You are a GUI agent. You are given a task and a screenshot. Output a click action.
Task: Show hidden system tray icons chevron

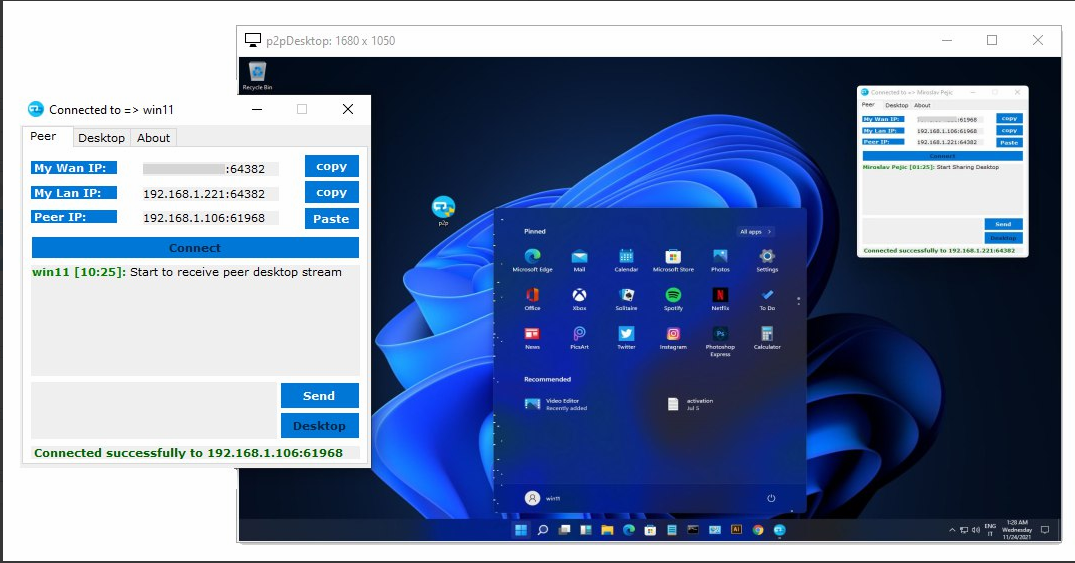point(951,530)
